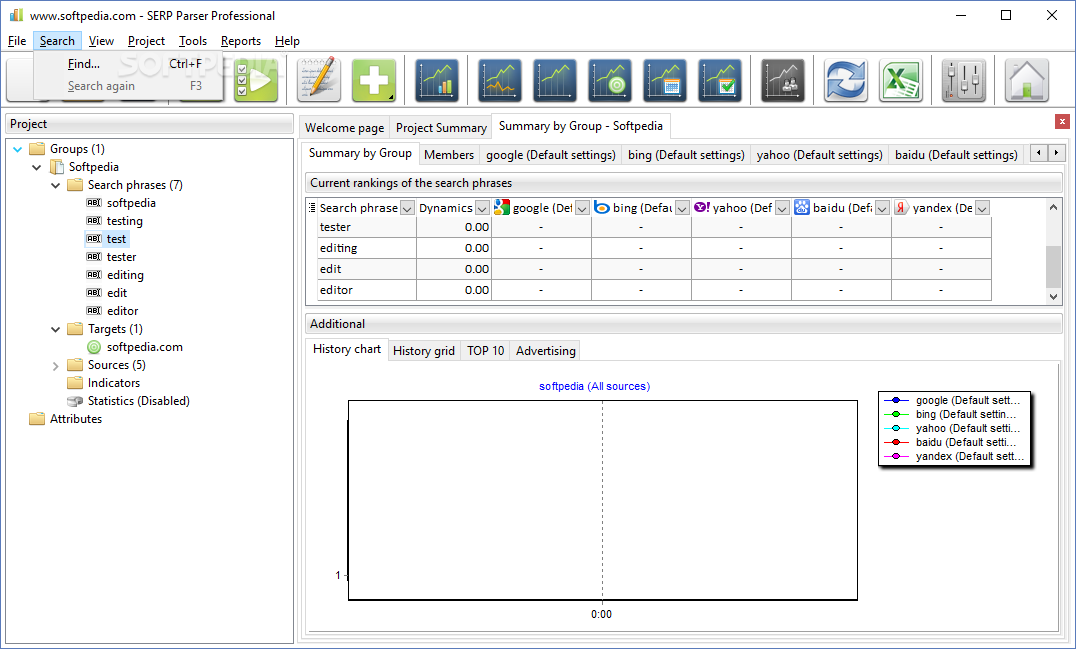
Task: Select the softpedia search phrase in tree
Action: tap(131, 203)
